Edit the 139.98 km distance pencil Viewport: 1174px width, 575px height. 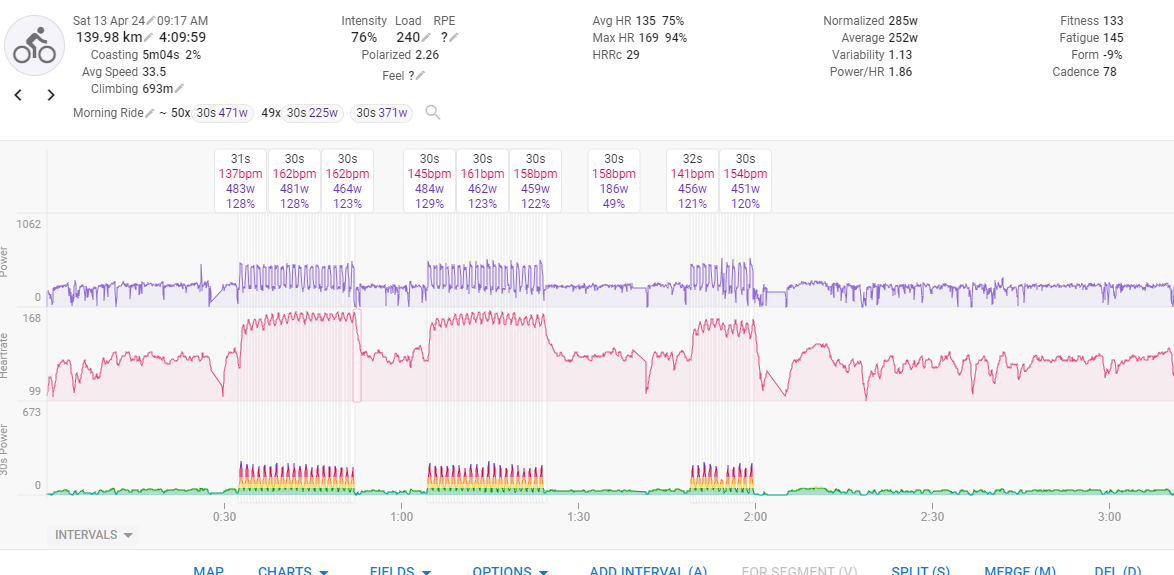pos(151,38)
